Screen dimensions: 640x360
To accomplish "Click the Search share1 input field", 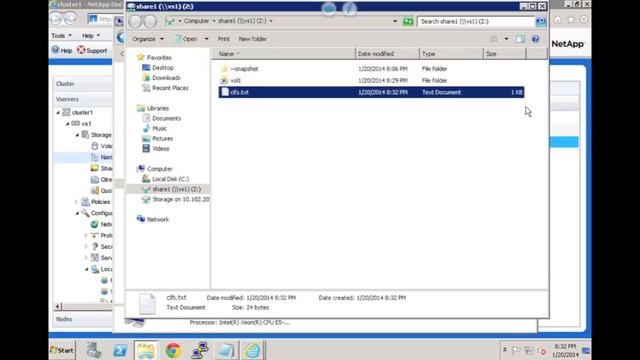I will click(476, 21).
